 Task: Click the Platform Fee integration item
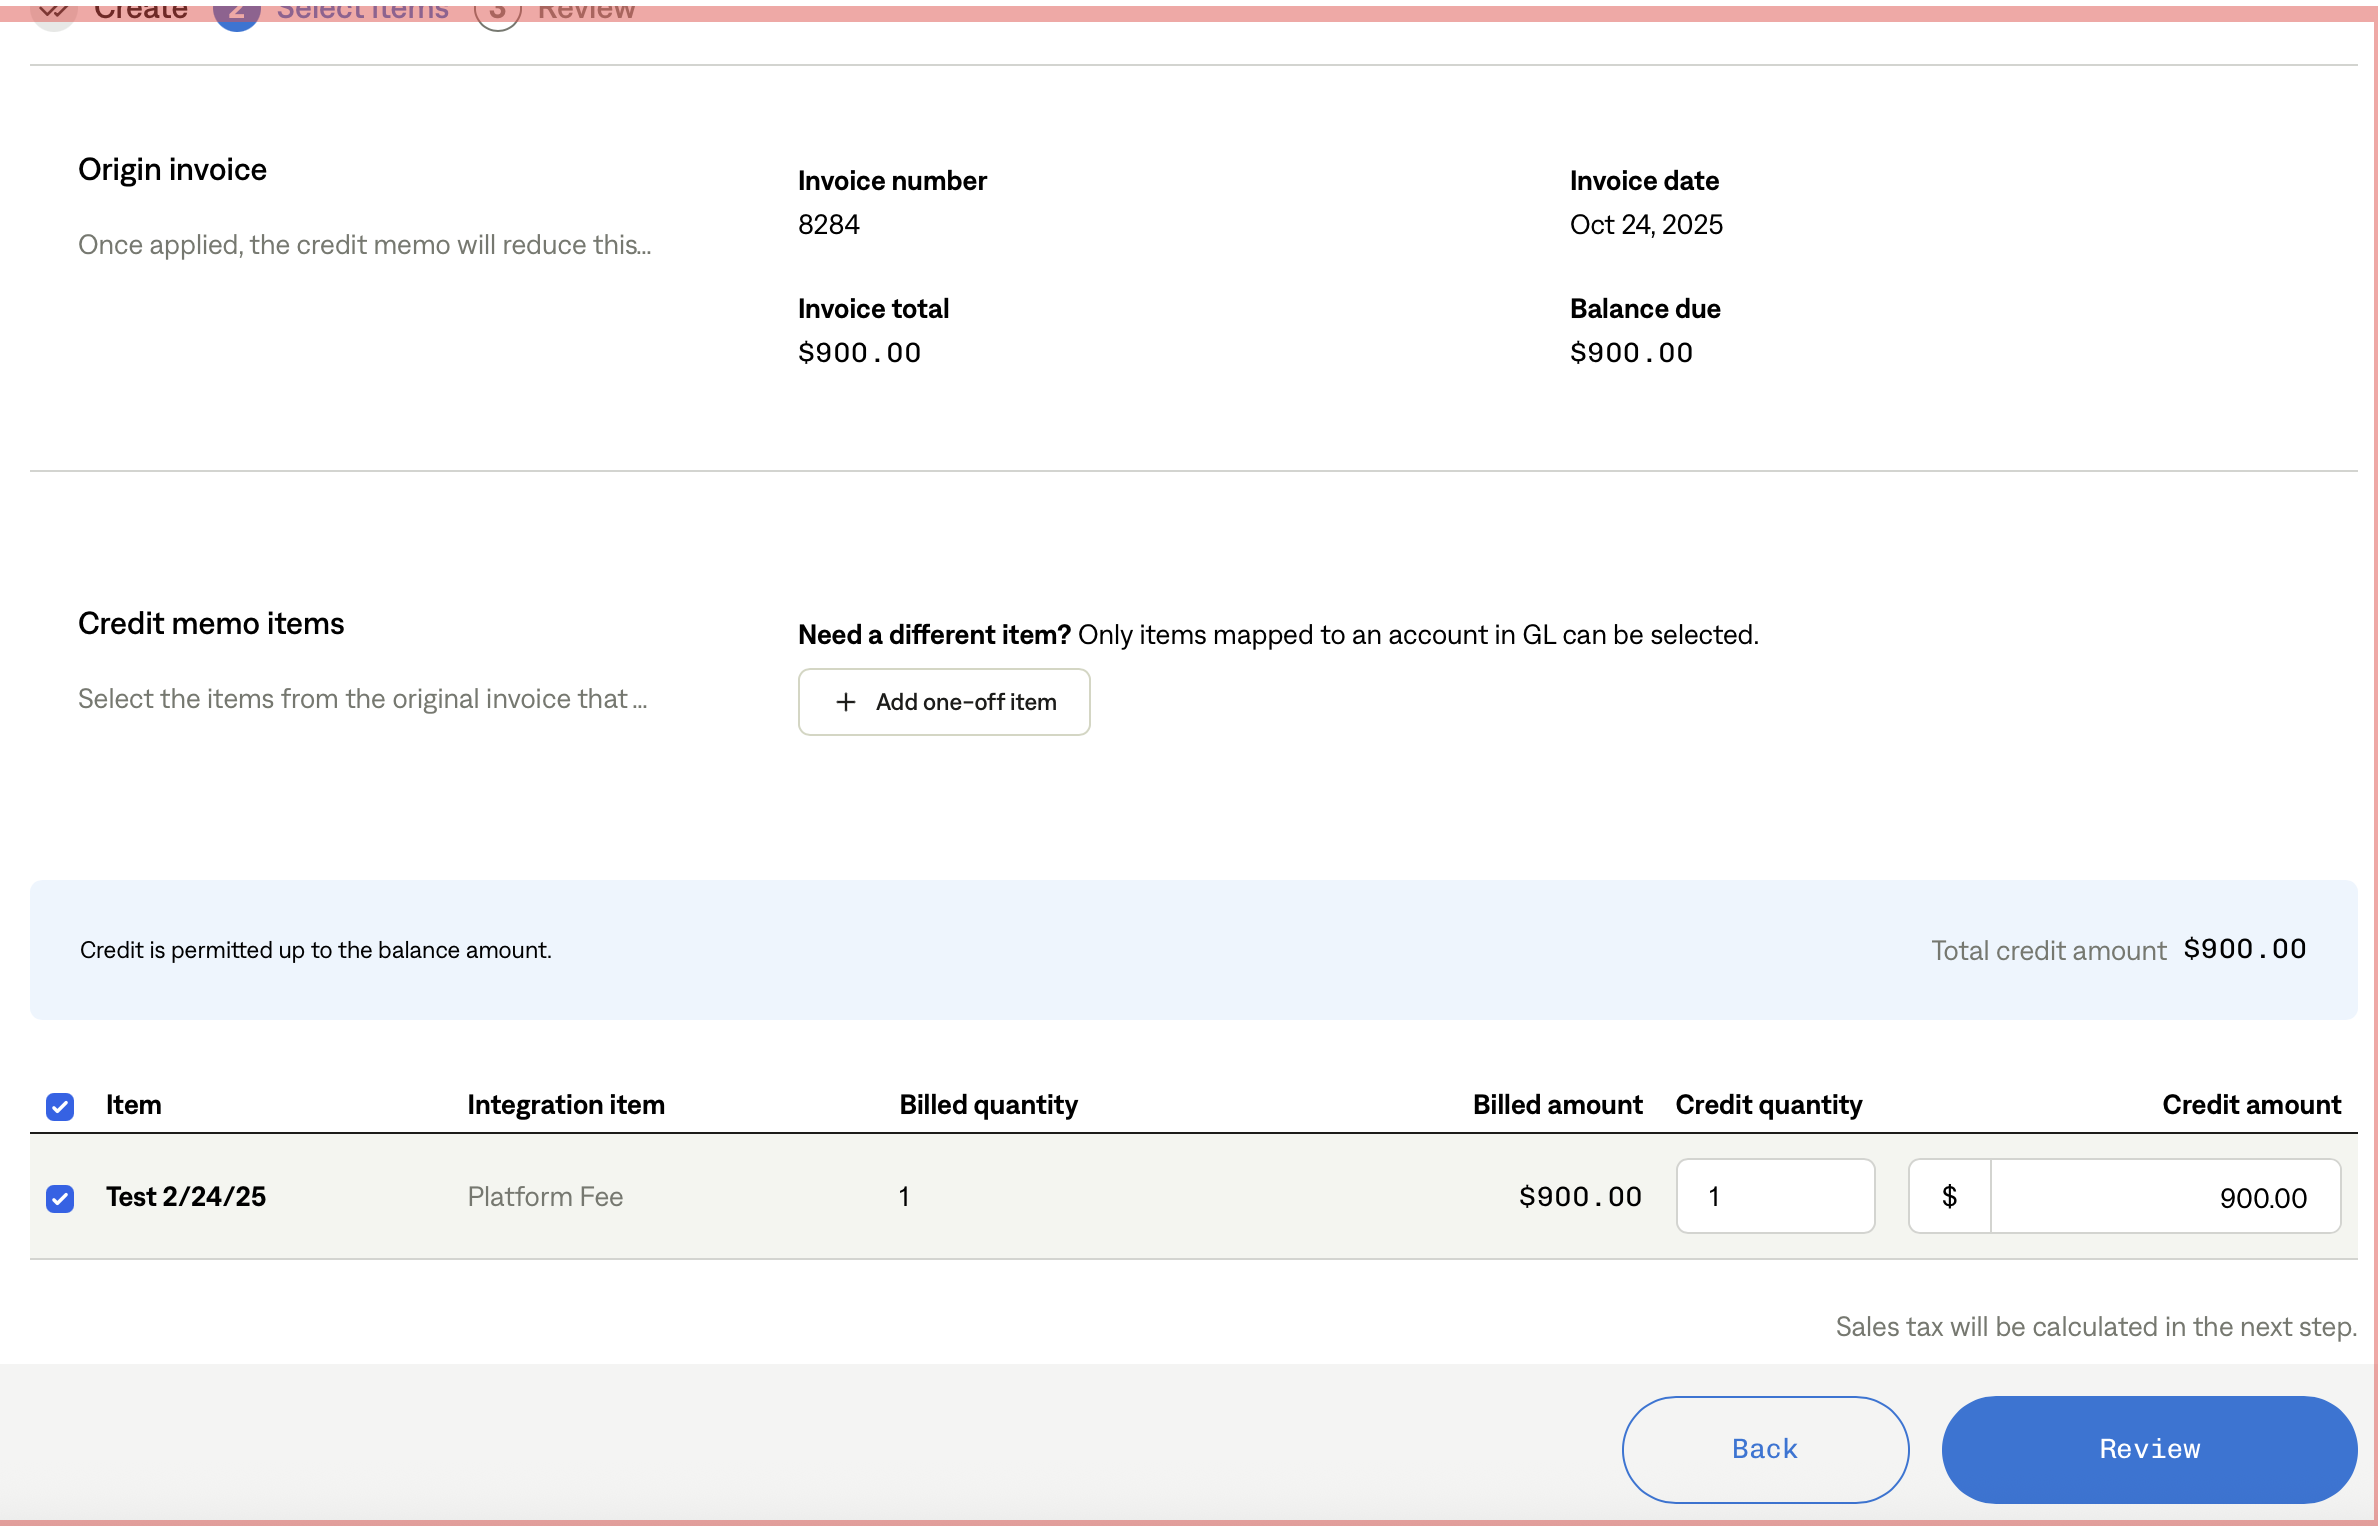[545, 1197]
